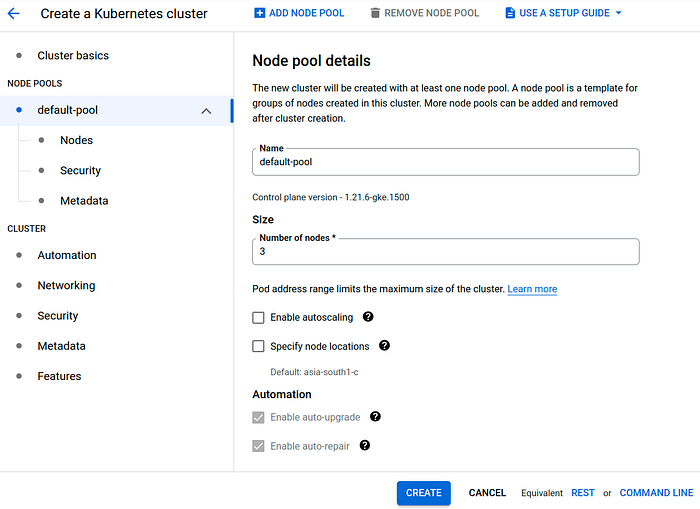This screenshot has height=509, width=700.
Task: Check Specify node locations
Action: (258, 346)
